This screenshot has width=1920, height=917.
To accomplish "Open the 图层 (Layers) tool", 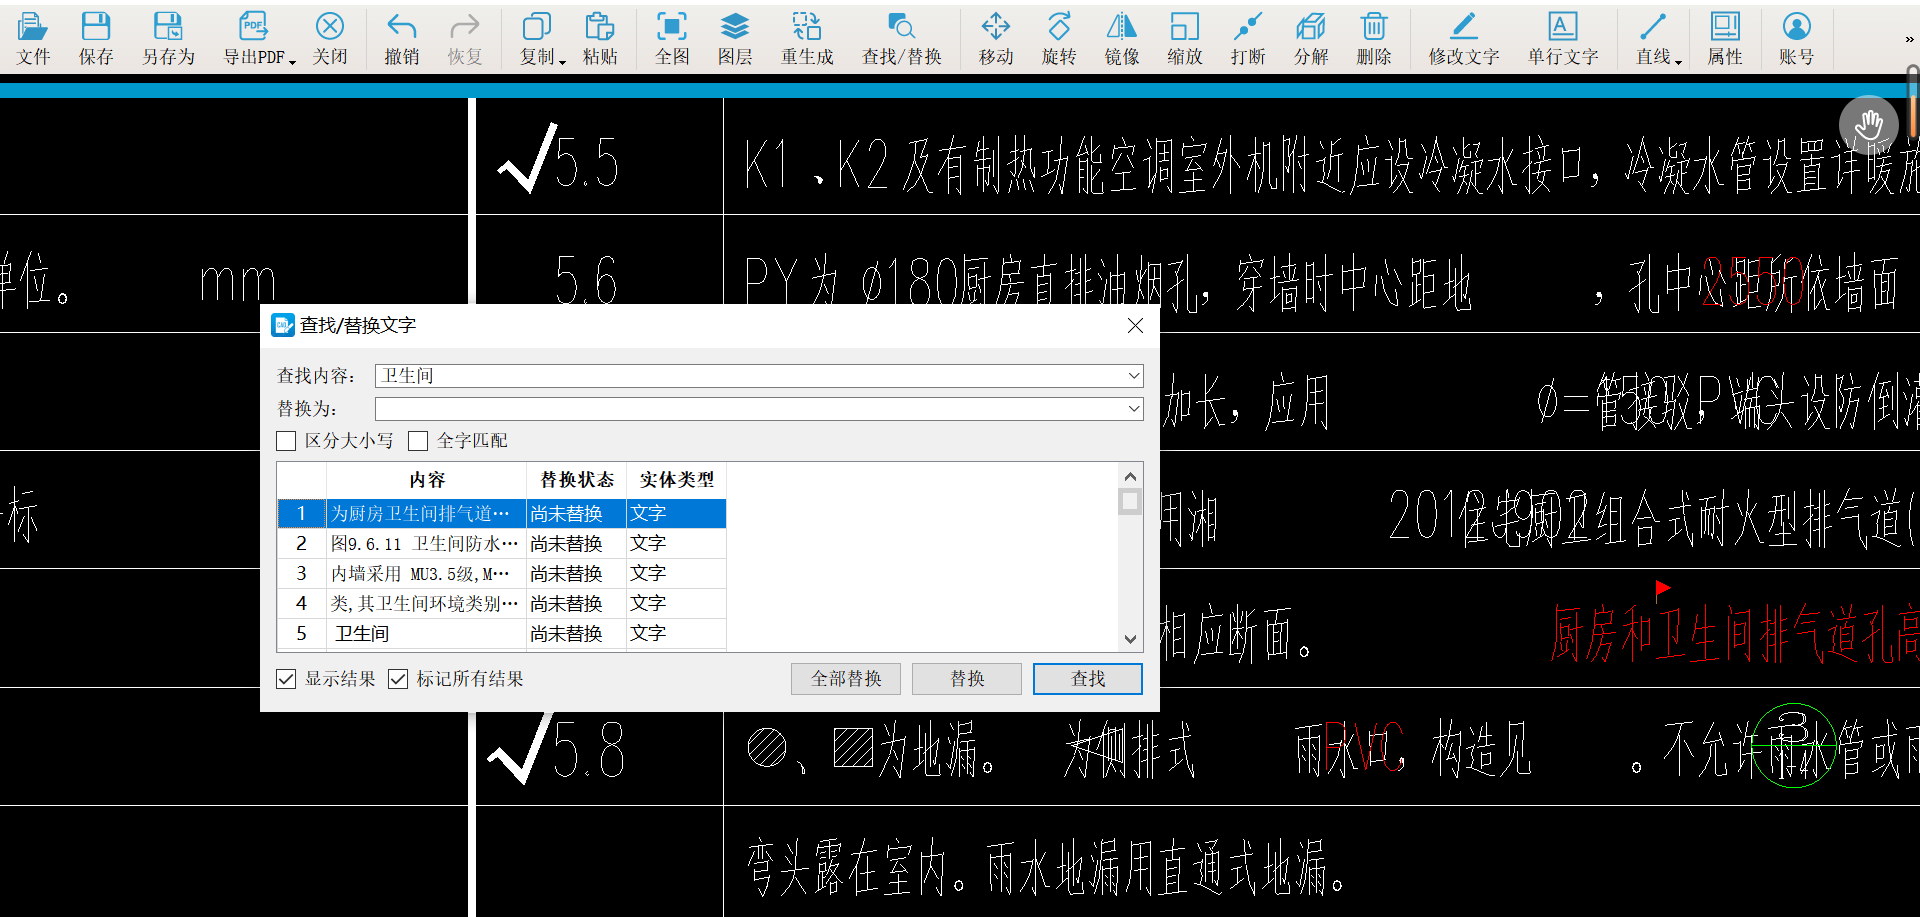I will pos(735,39).
